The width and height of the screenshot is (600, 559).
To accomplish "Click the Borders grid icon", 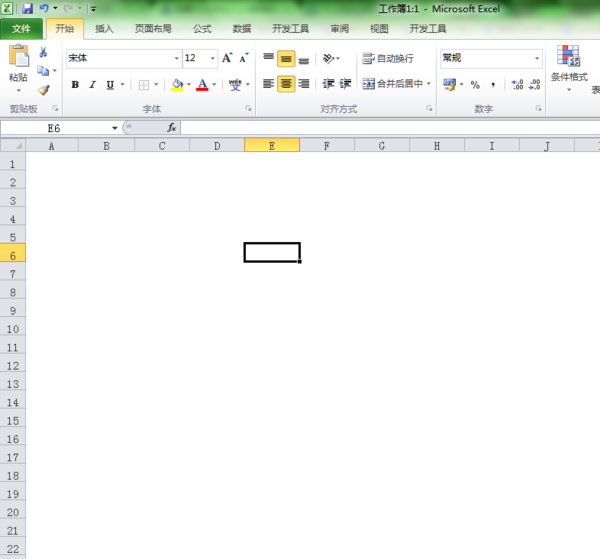I will (144, 85).
